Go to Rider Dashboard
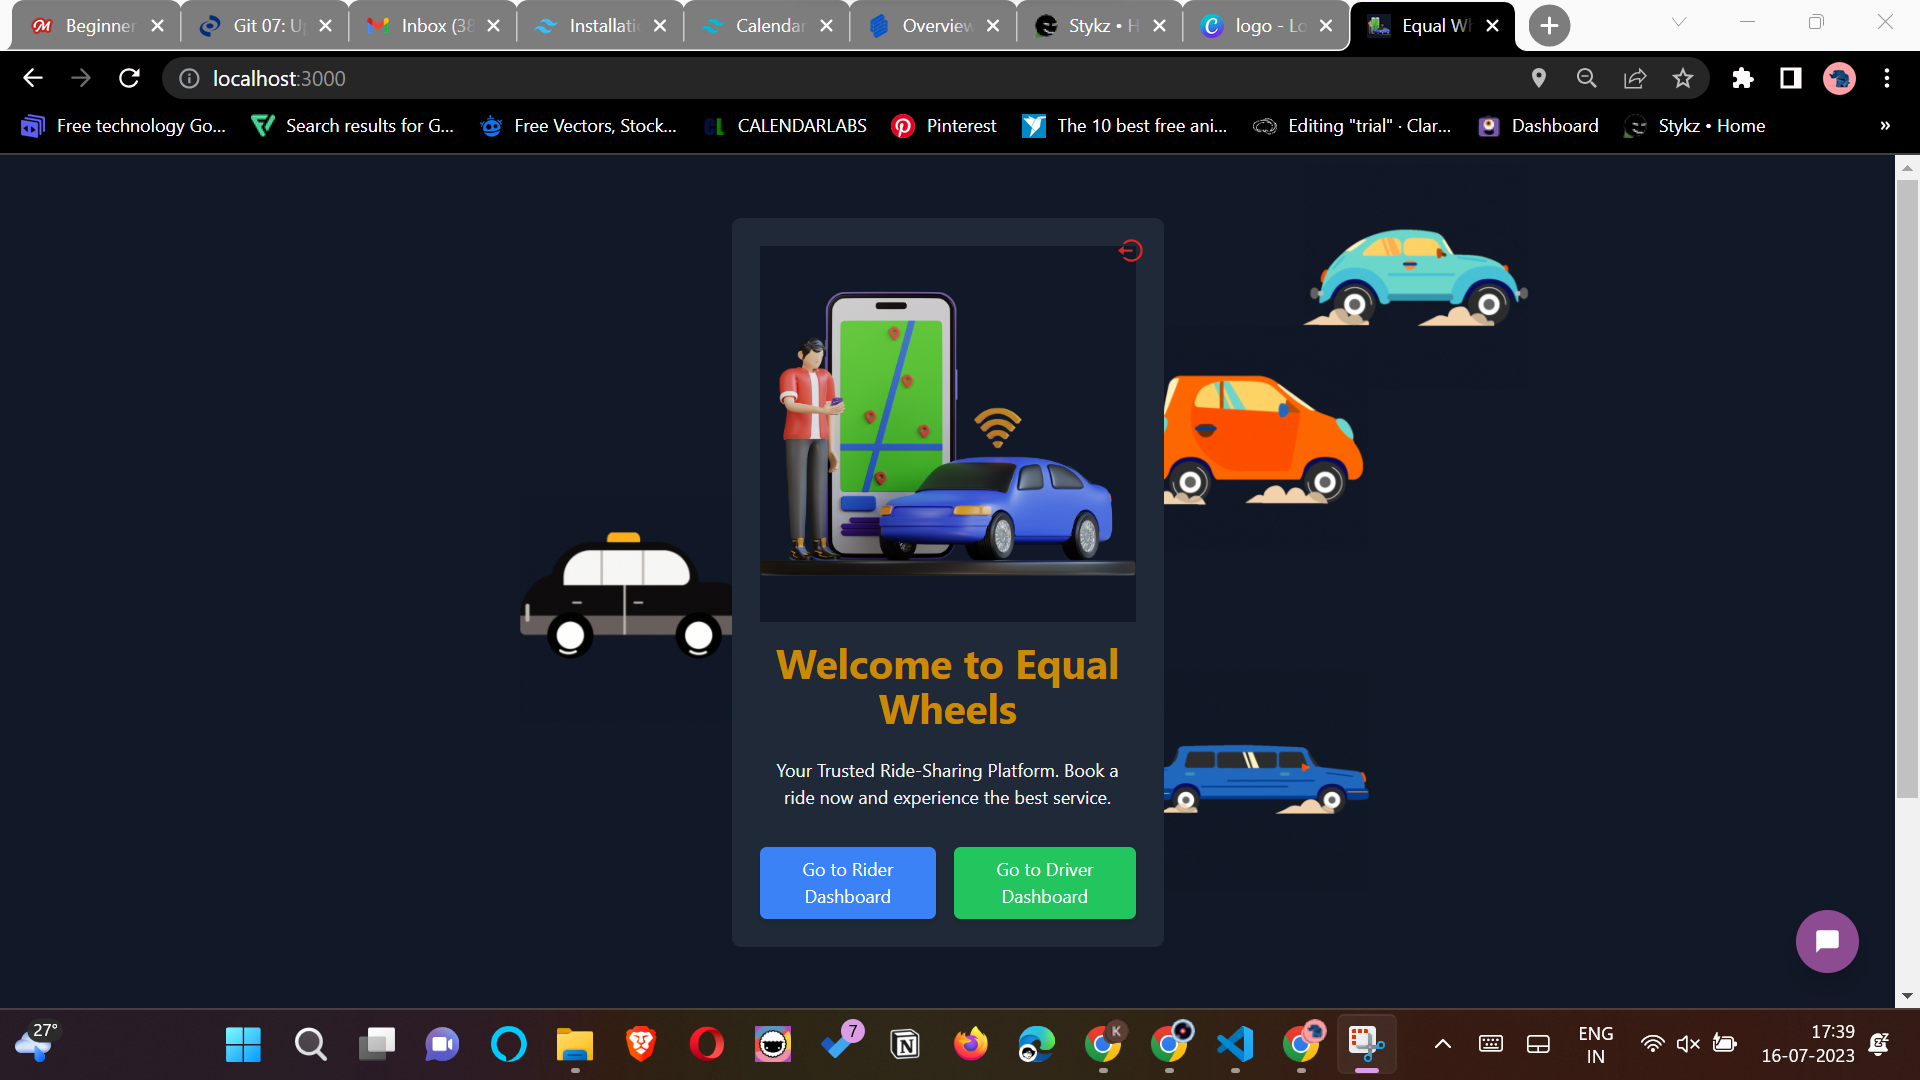Viewport: 1920px width, 1080px height. [847, 883]
